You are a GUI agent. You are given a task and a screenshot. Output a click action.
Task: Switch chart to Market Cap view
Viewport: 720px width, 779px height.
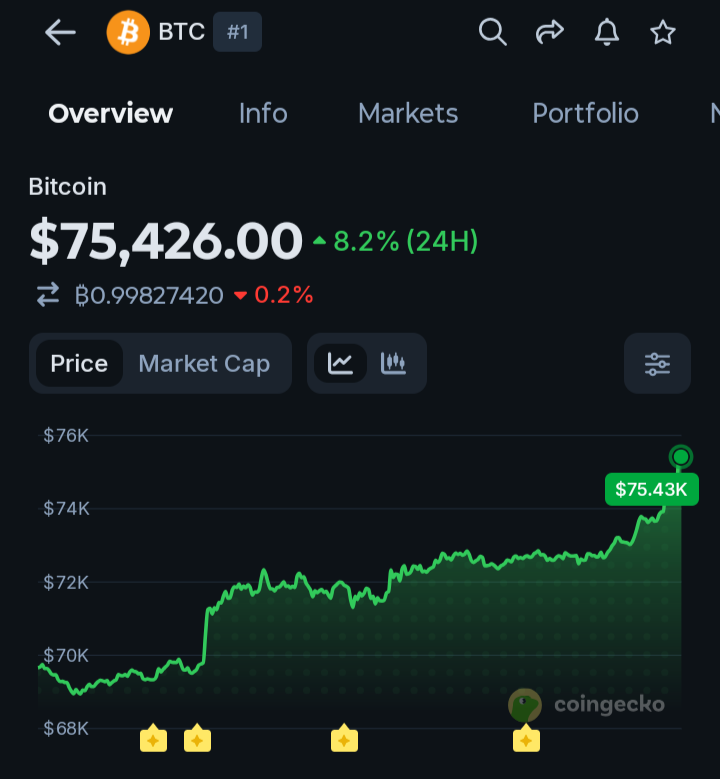tap(204, 364)
